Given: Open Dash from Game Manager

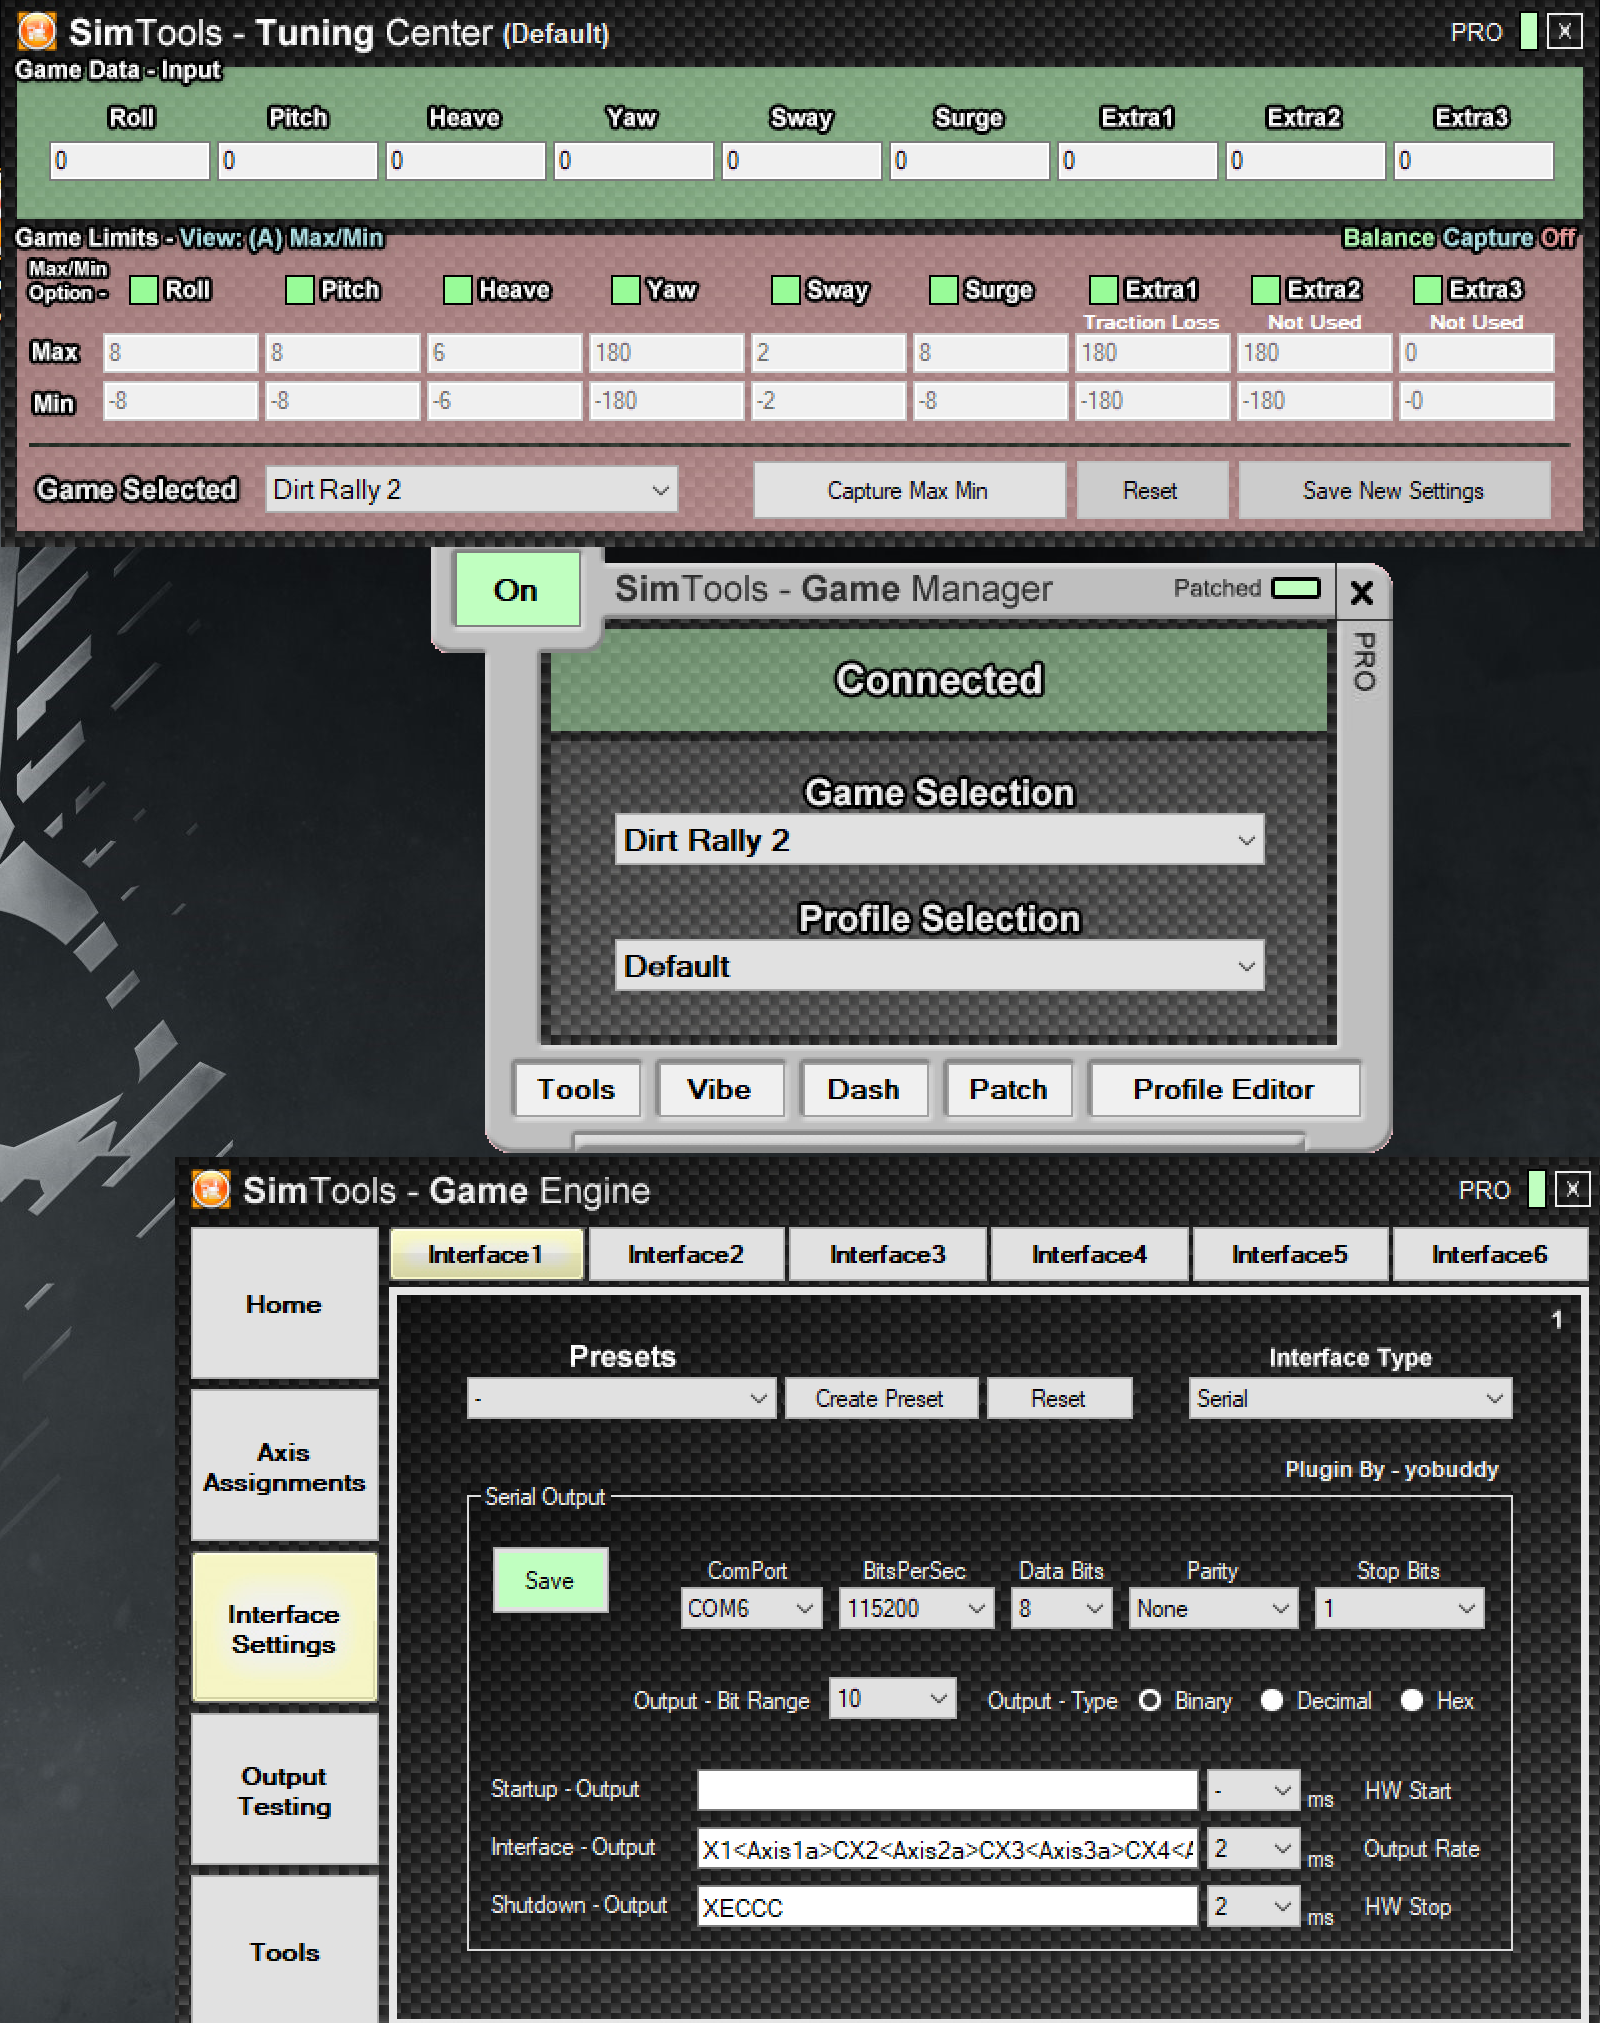Looking at the screenshot, I should tap(864, 1089).
